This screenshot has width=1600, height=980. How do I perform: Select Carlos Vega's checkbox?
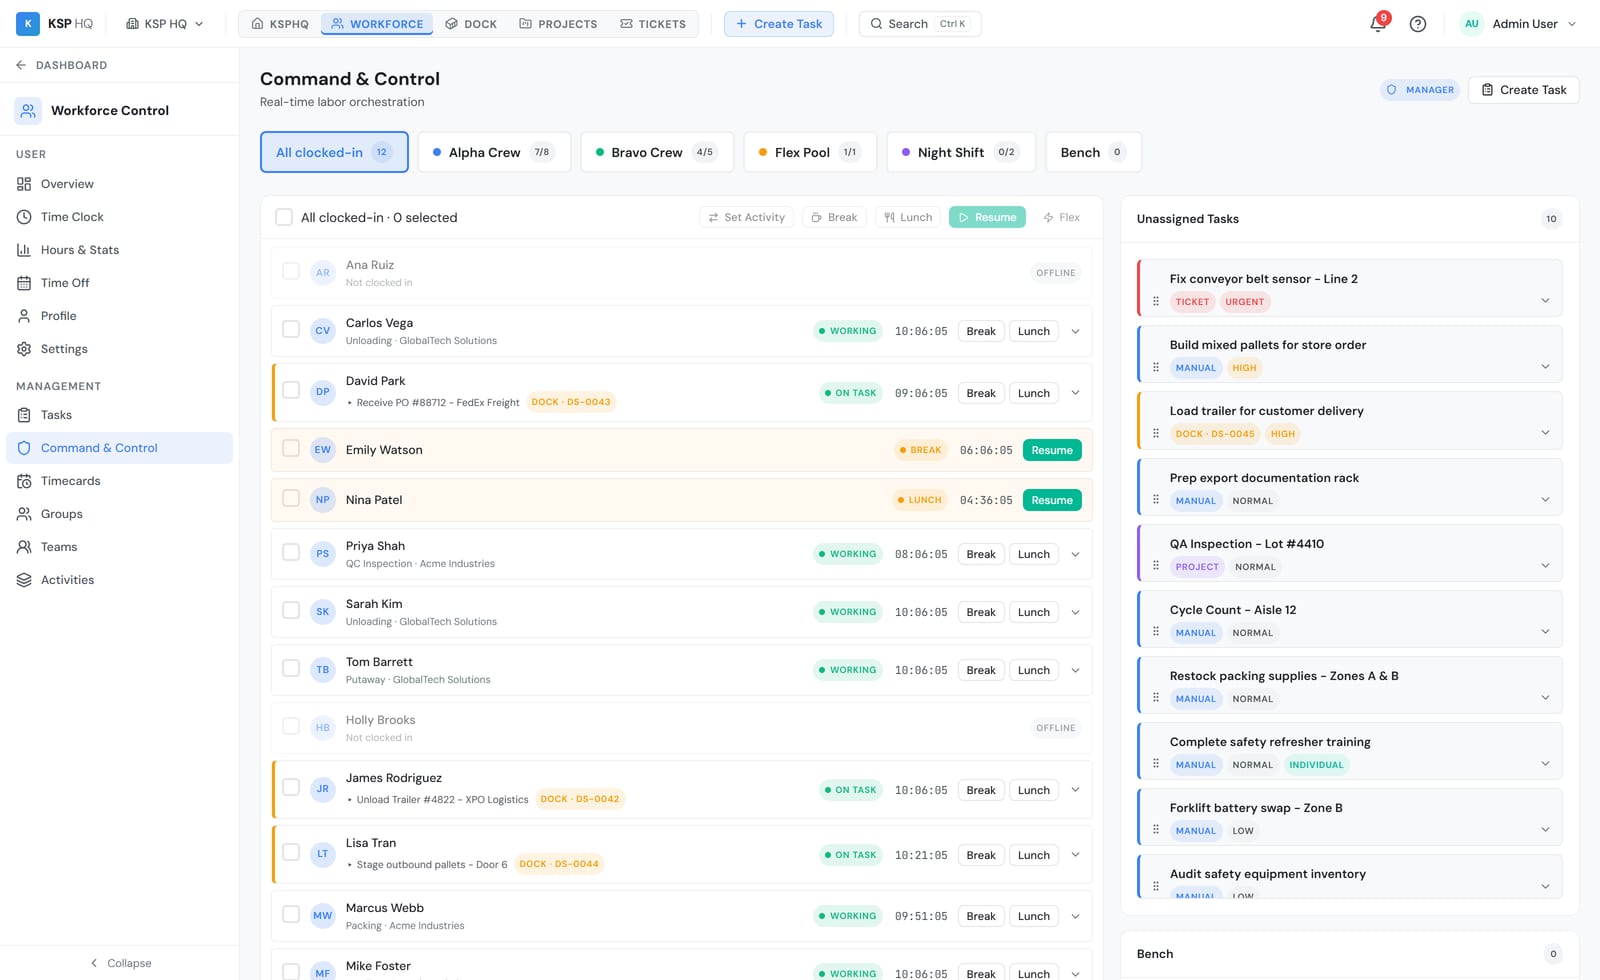pyautogui.click(x=291, y=329)
